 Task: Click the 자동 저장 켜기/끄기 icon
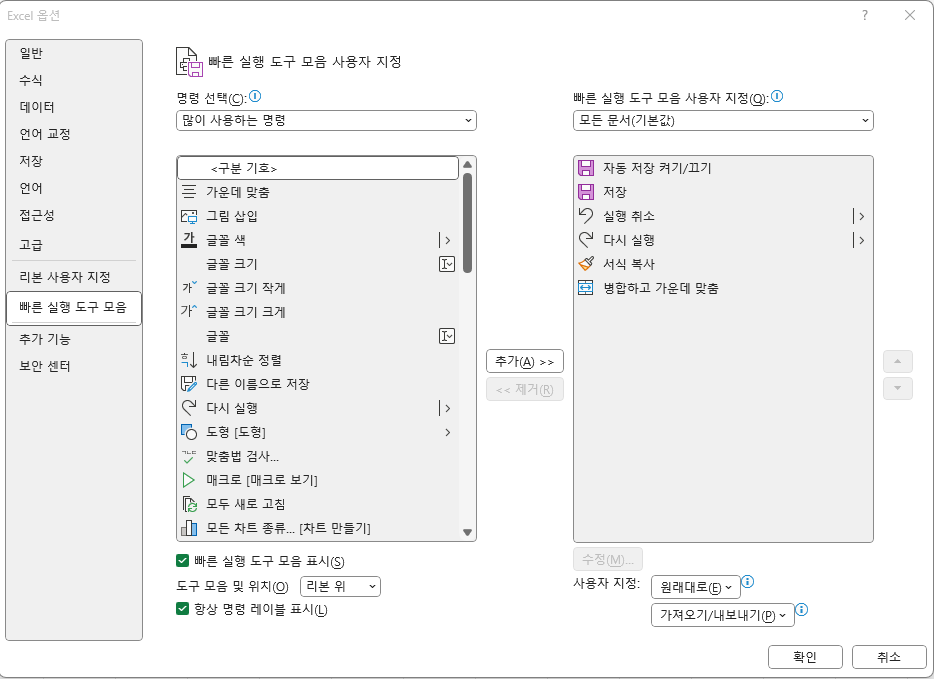pos(586,168)
